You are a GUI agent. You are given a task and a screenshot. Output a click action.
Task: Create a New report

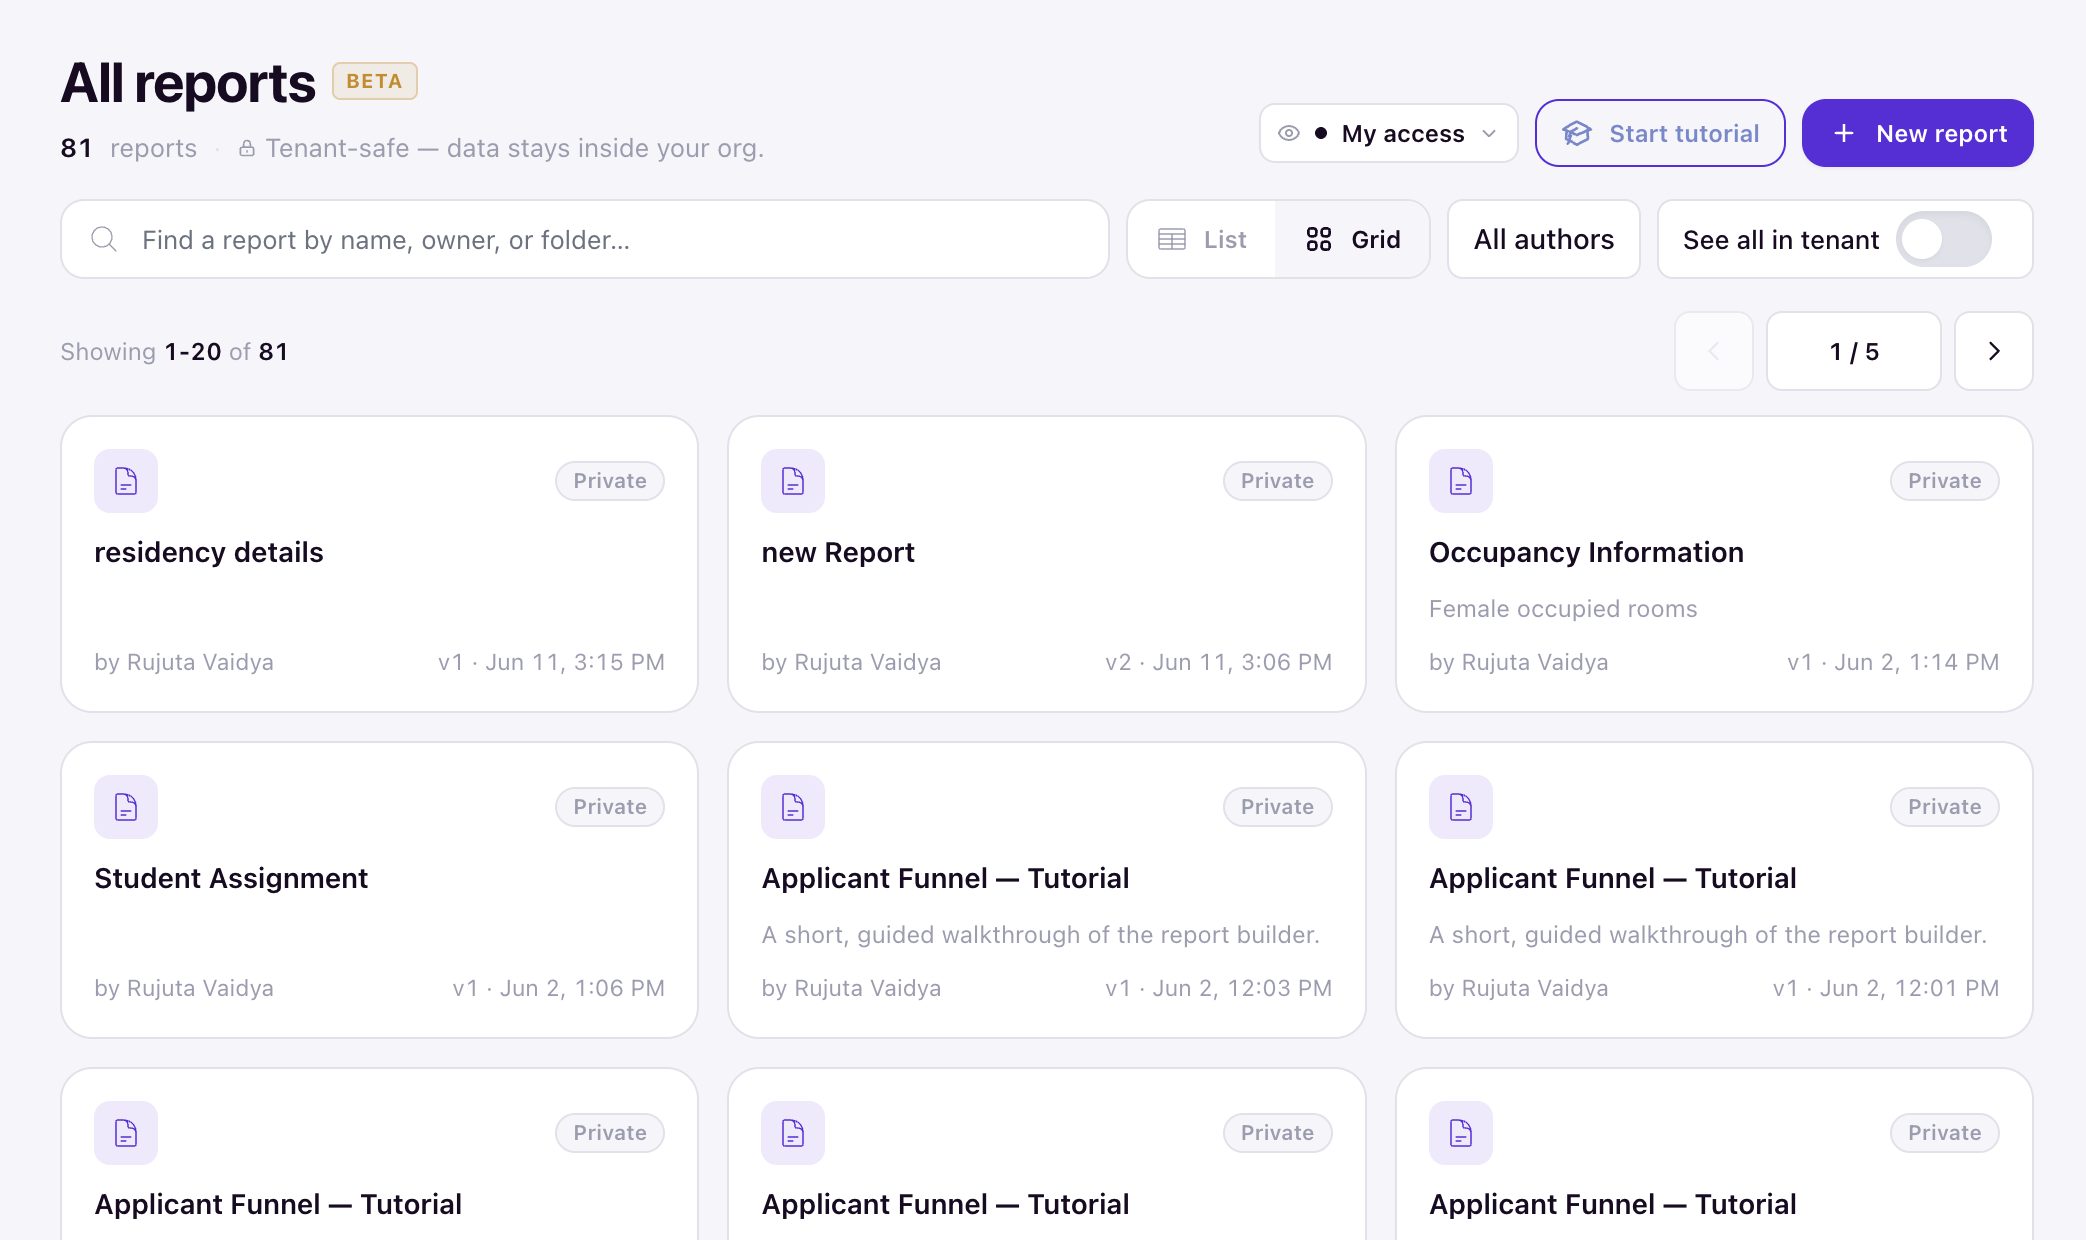tap(1918, 133)
